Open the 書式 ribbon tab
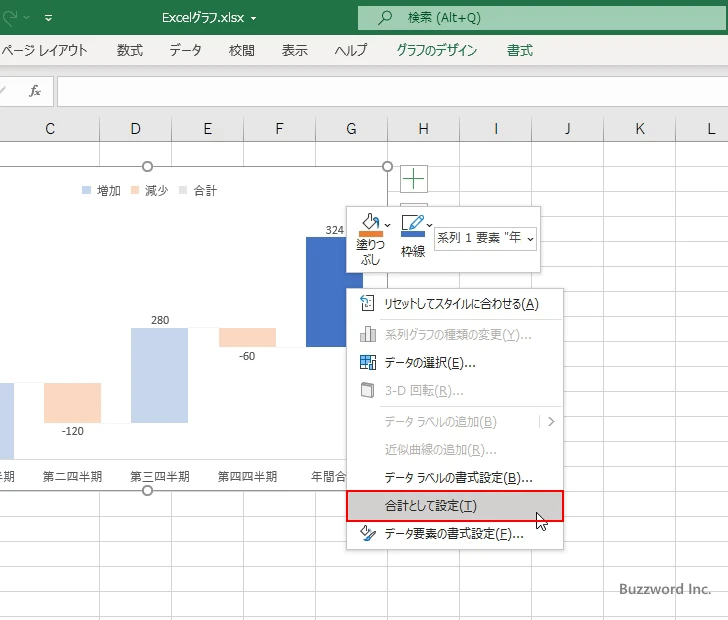 520,50
